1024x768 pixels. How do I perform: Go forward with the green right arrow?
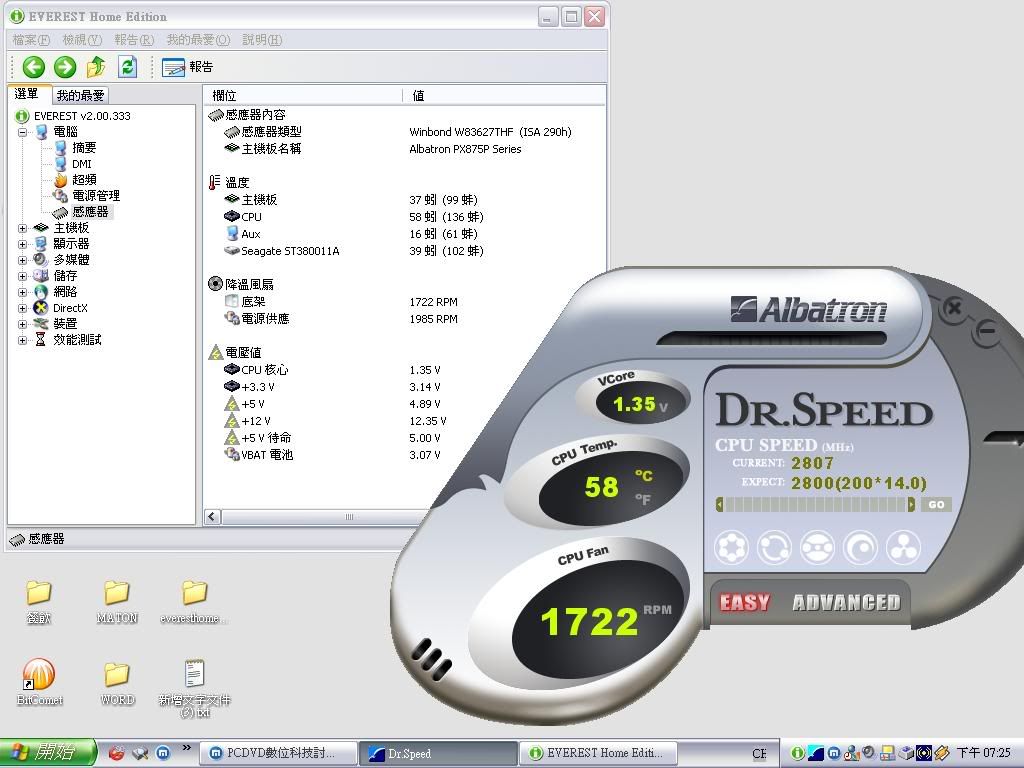click(x=65, y=67)
